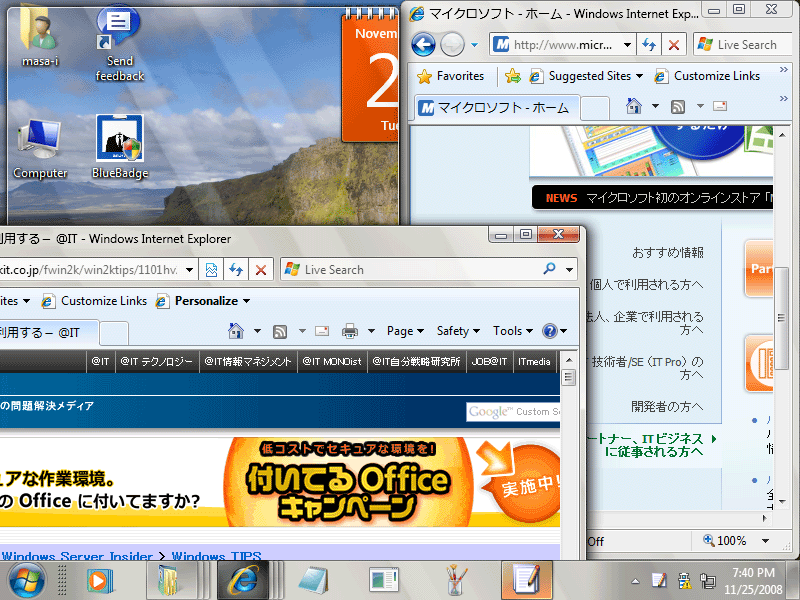Screen dimensions: 800x600
Task: Open Customize Links in the Microsoft home window
Action: [x=707, y=76]
